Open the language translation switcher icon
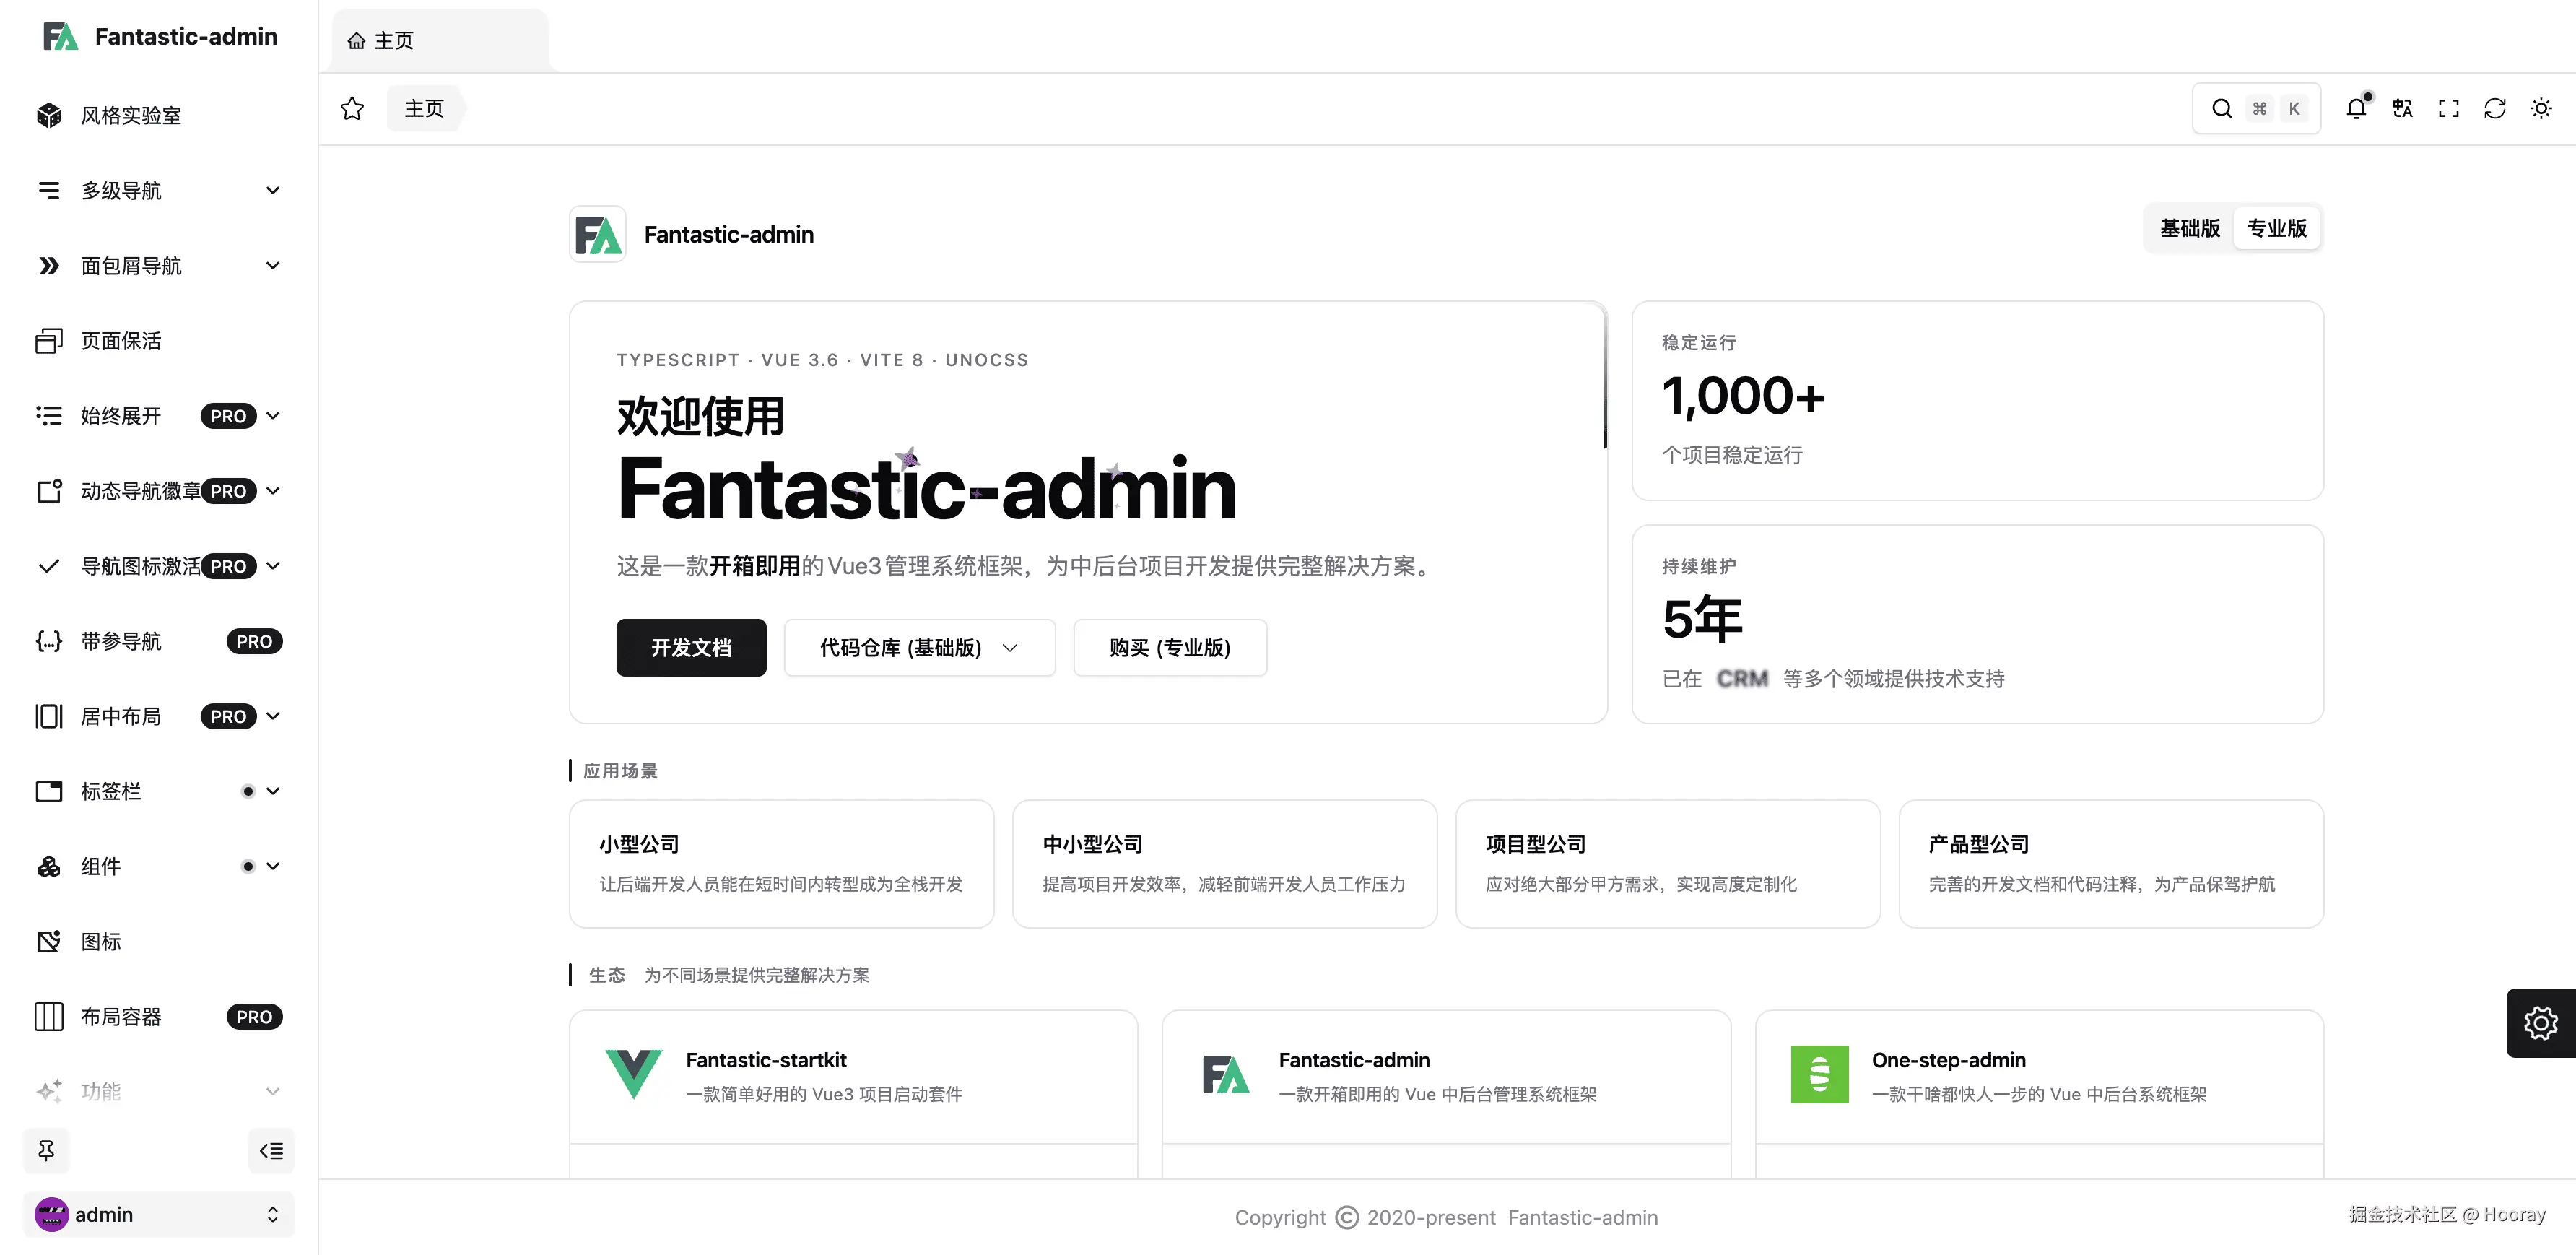This screenshot has height=1255, width=2576. [x=2402, y=108]
